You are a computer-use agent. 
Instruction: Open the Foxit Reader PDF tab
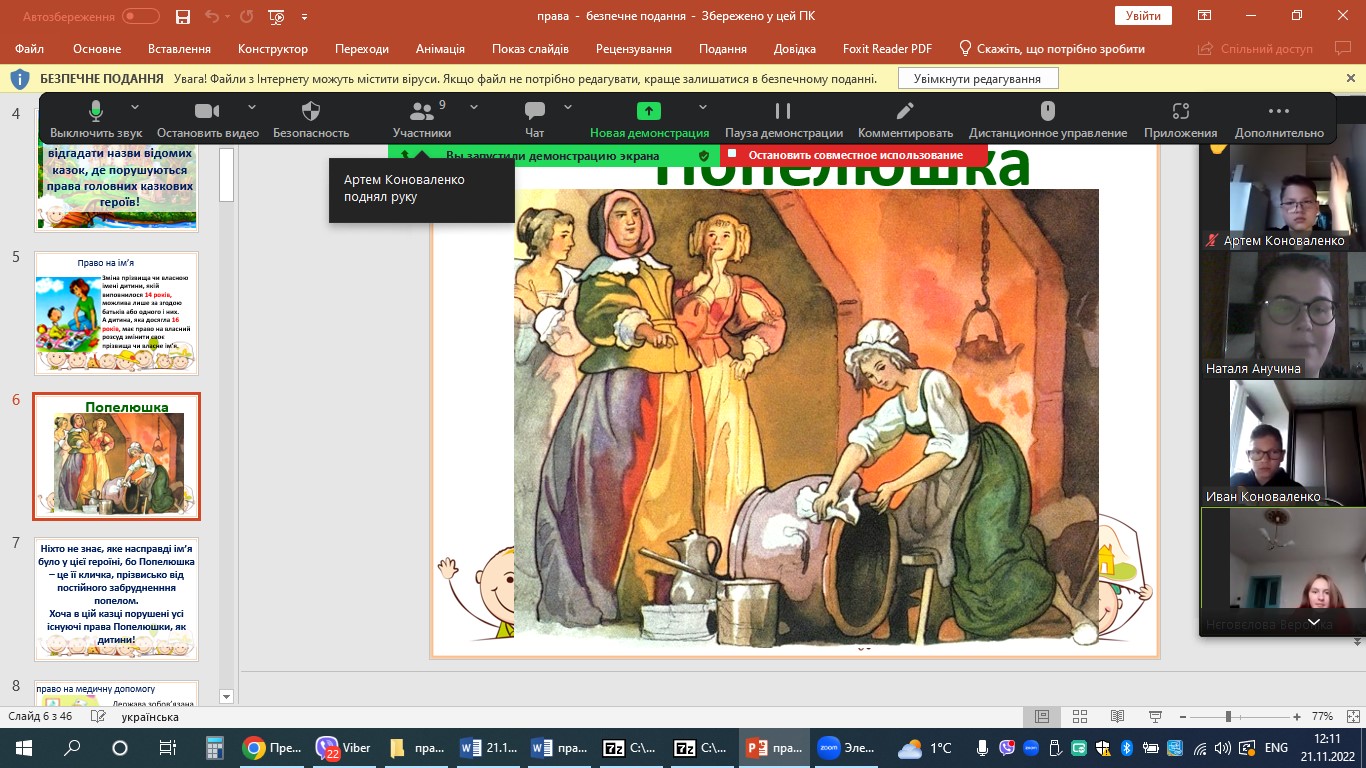click(x=885, y=48)
